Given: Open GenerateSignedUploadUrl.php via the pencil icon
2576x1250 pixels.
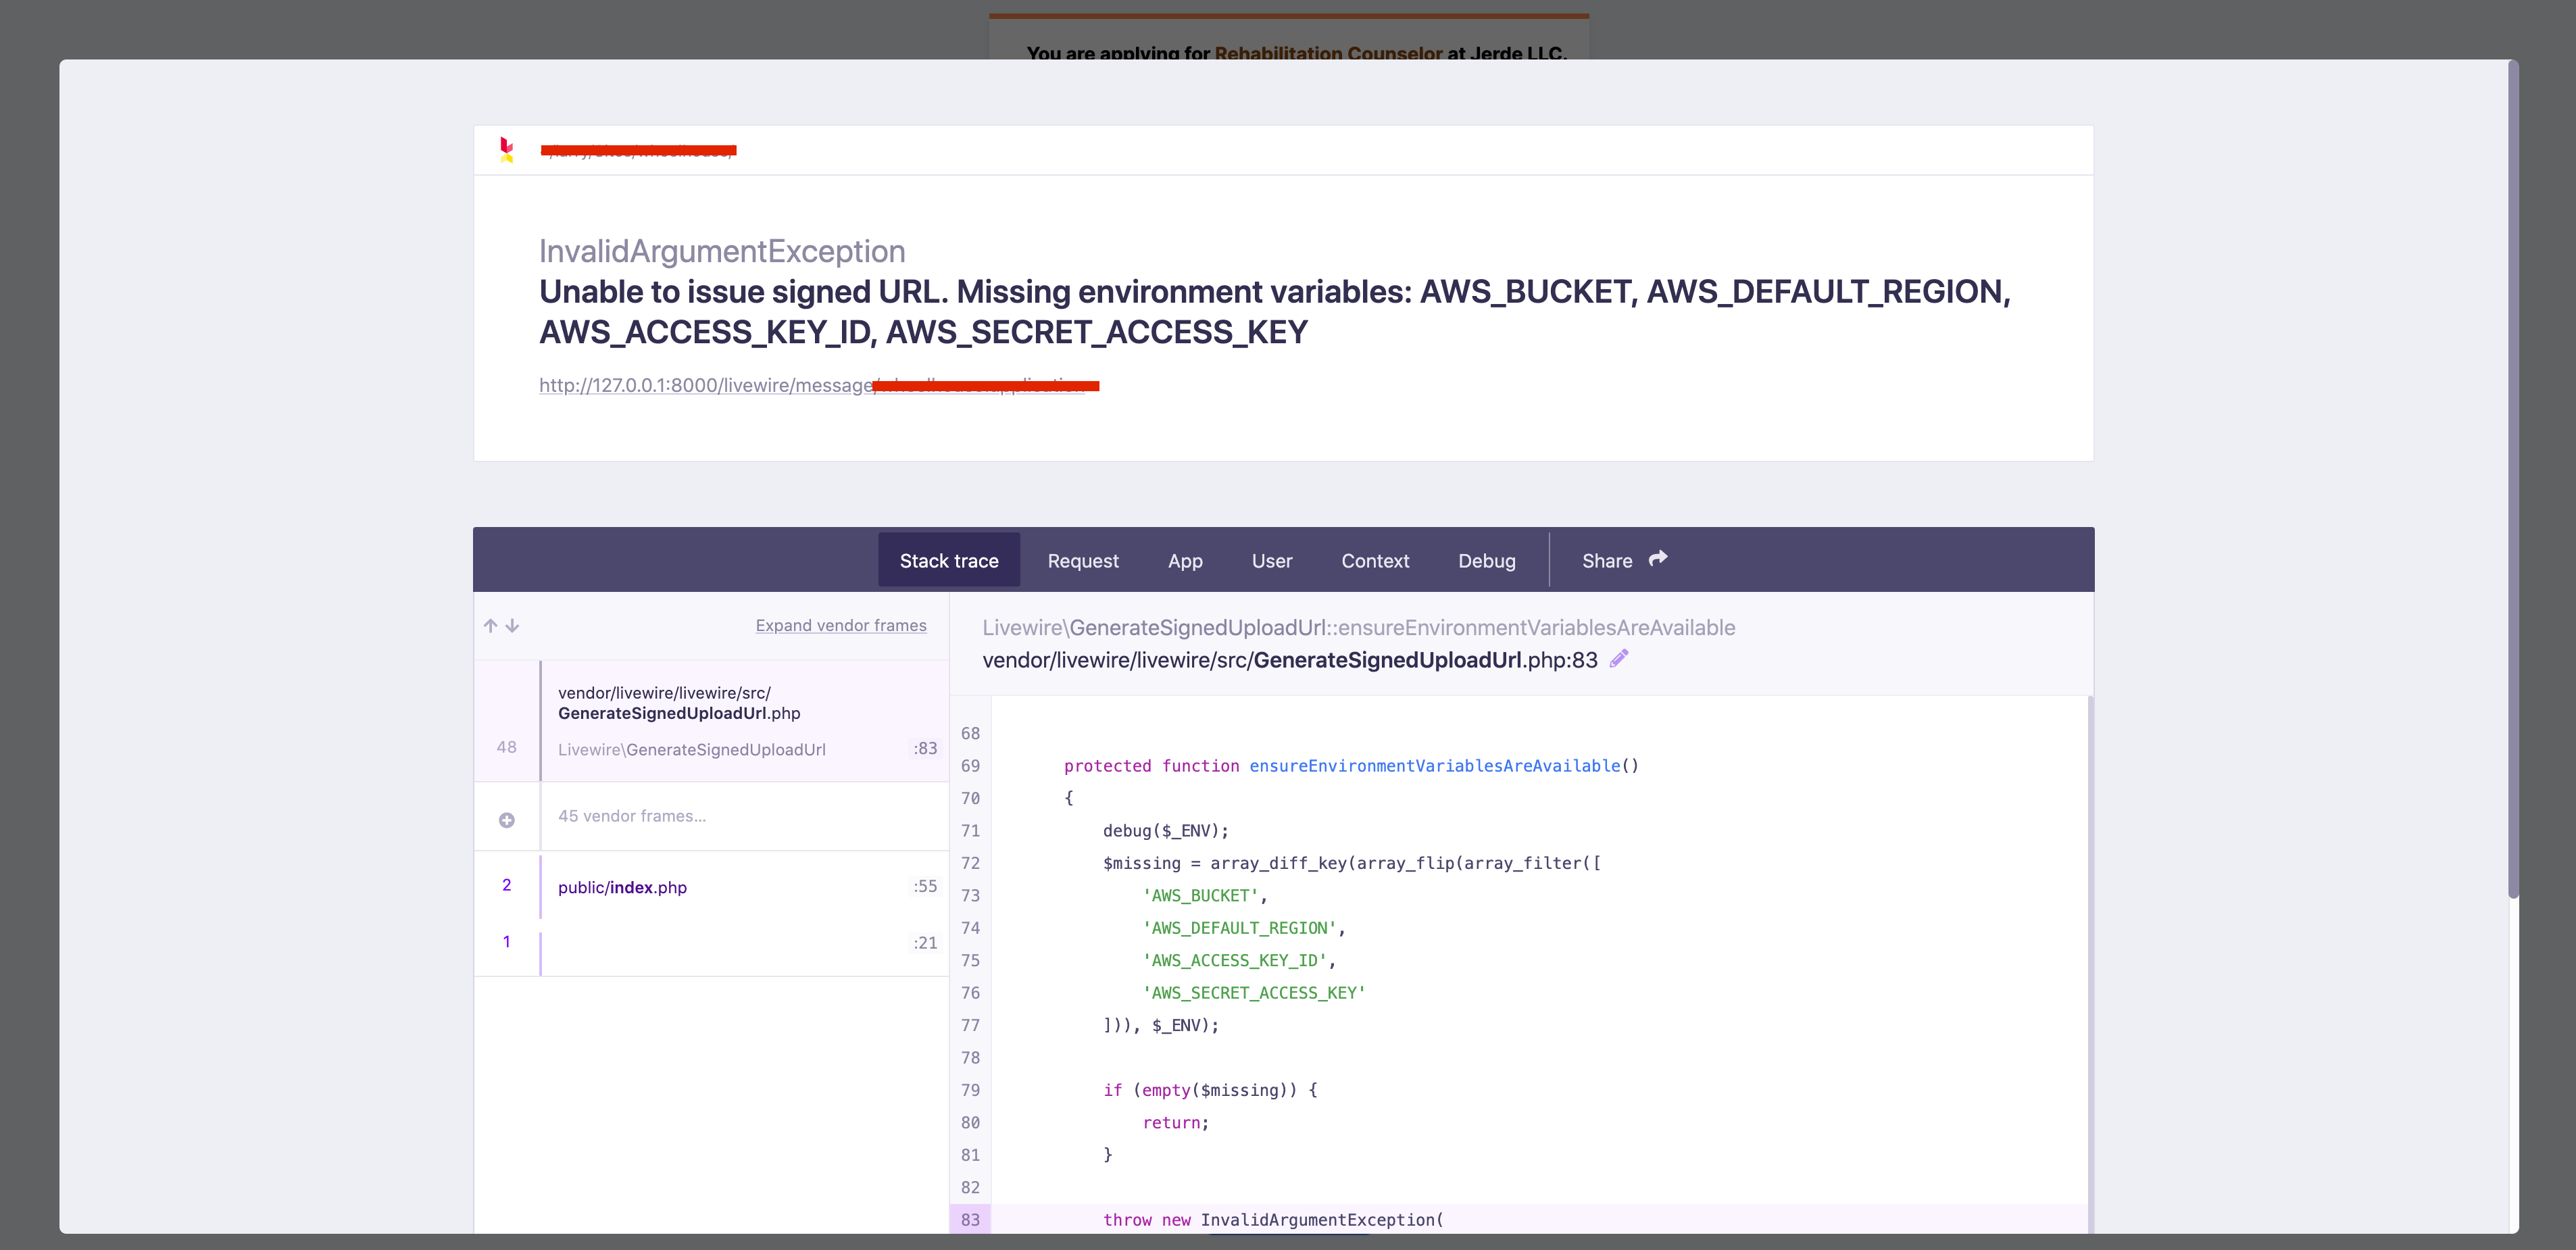Looking at the screenshot, I should click(1619, 658).
